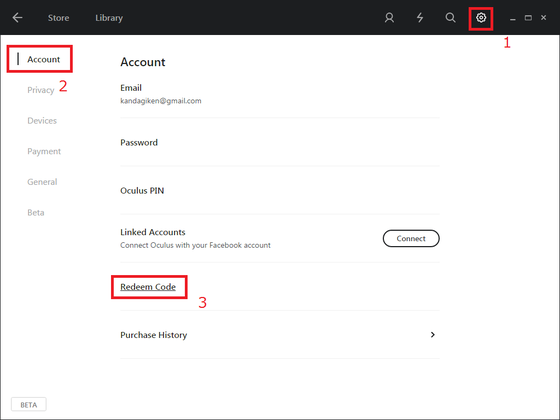
Task: Click the Redeem Code link
Action: (148, 287)
